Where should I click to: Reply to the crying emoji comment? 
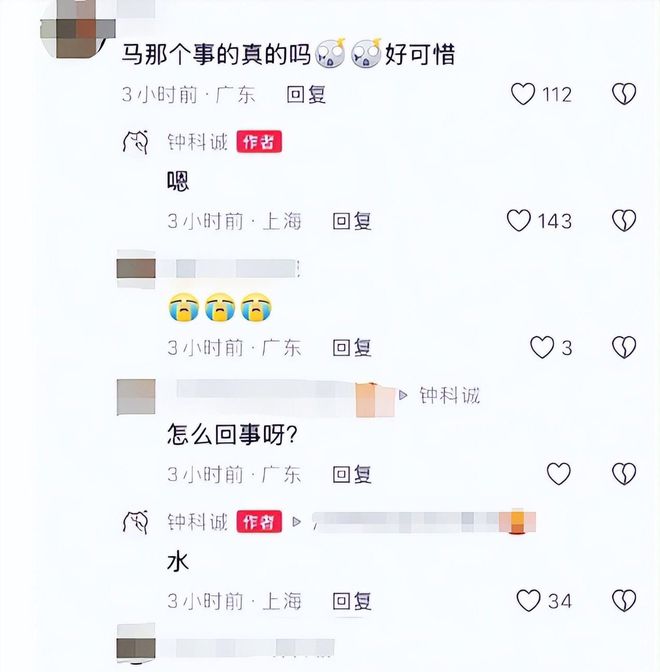(352, 348)
